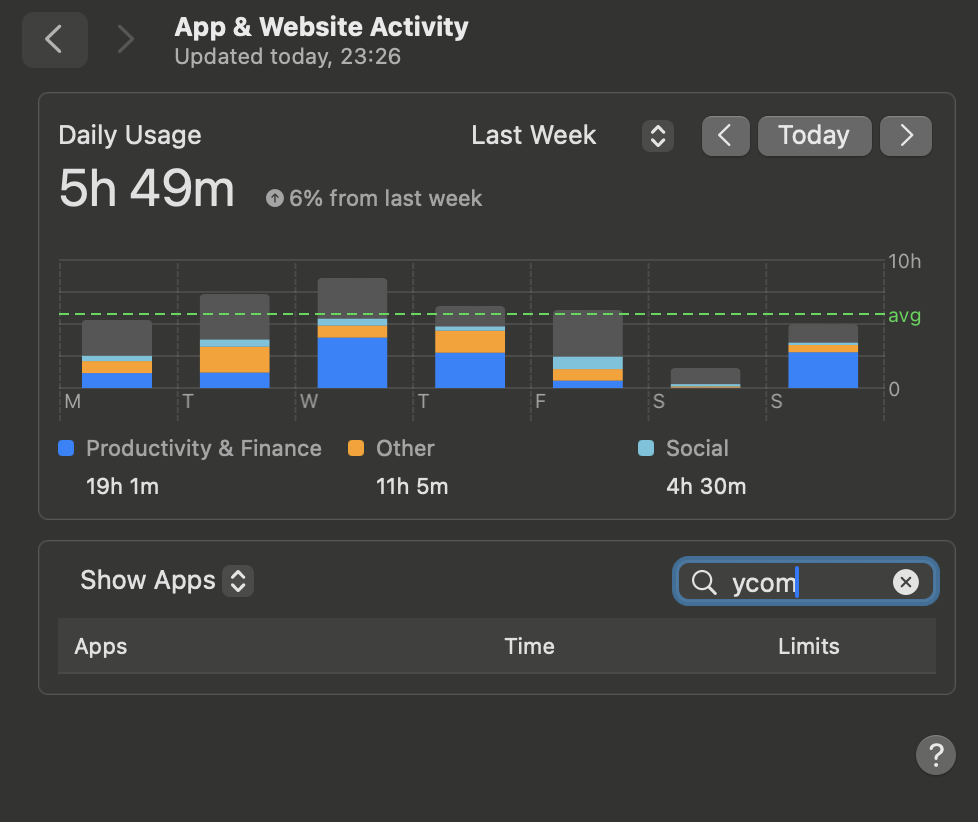The image size is (978, 822).
Task: Select Wednesday's usage bar in chart
Action: (x=352, y=333)
